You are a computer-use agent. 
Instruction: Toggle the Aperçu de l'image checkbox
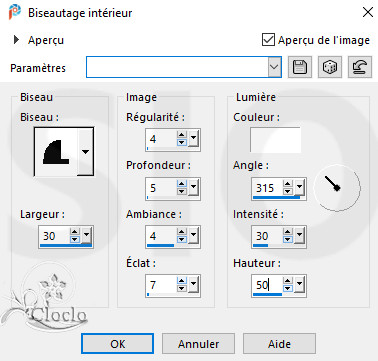coord(268,40)
